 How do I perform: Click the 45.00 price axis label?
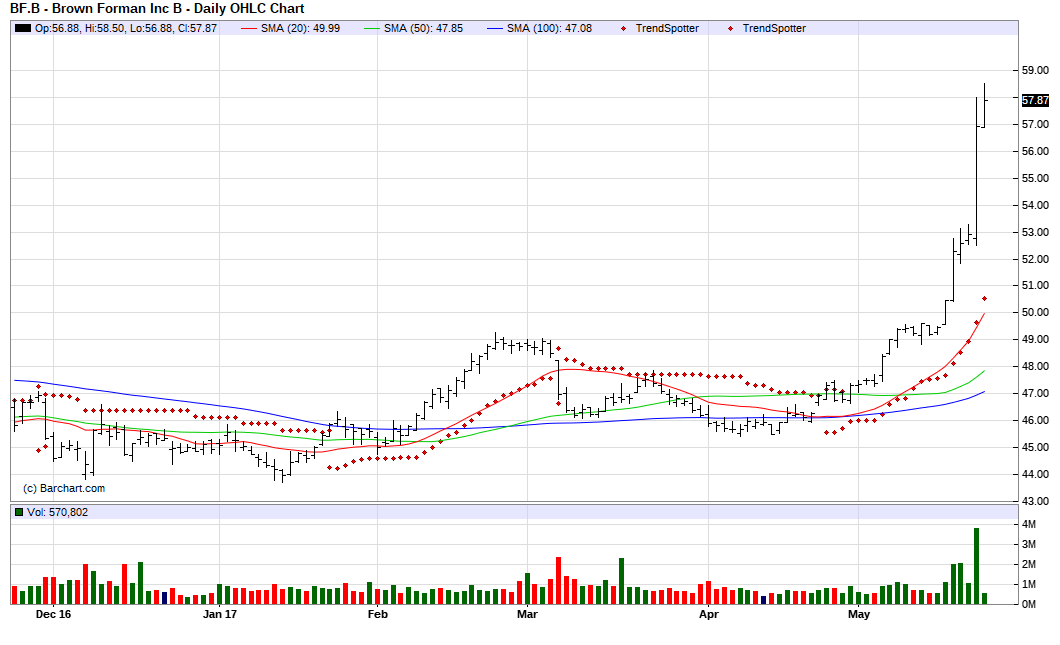(x=1035, y=447)
